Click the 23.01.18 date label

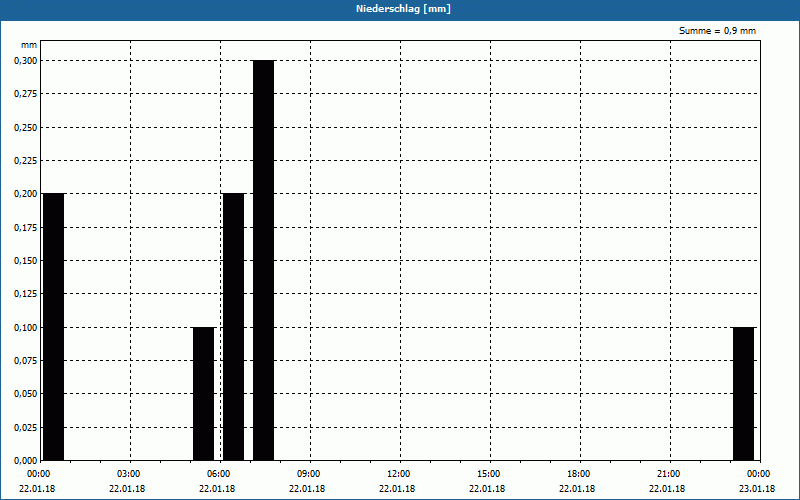(x=757, y=489)
